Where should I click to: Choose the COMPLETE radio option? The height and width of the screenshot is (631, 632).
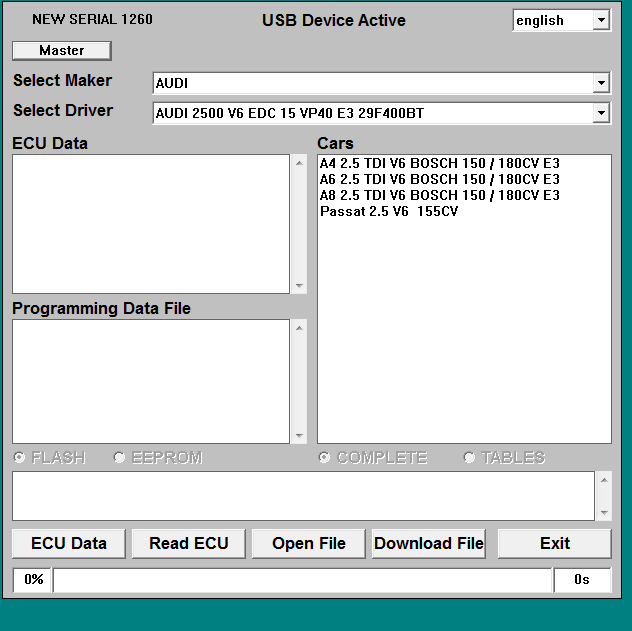coord(325,458)
